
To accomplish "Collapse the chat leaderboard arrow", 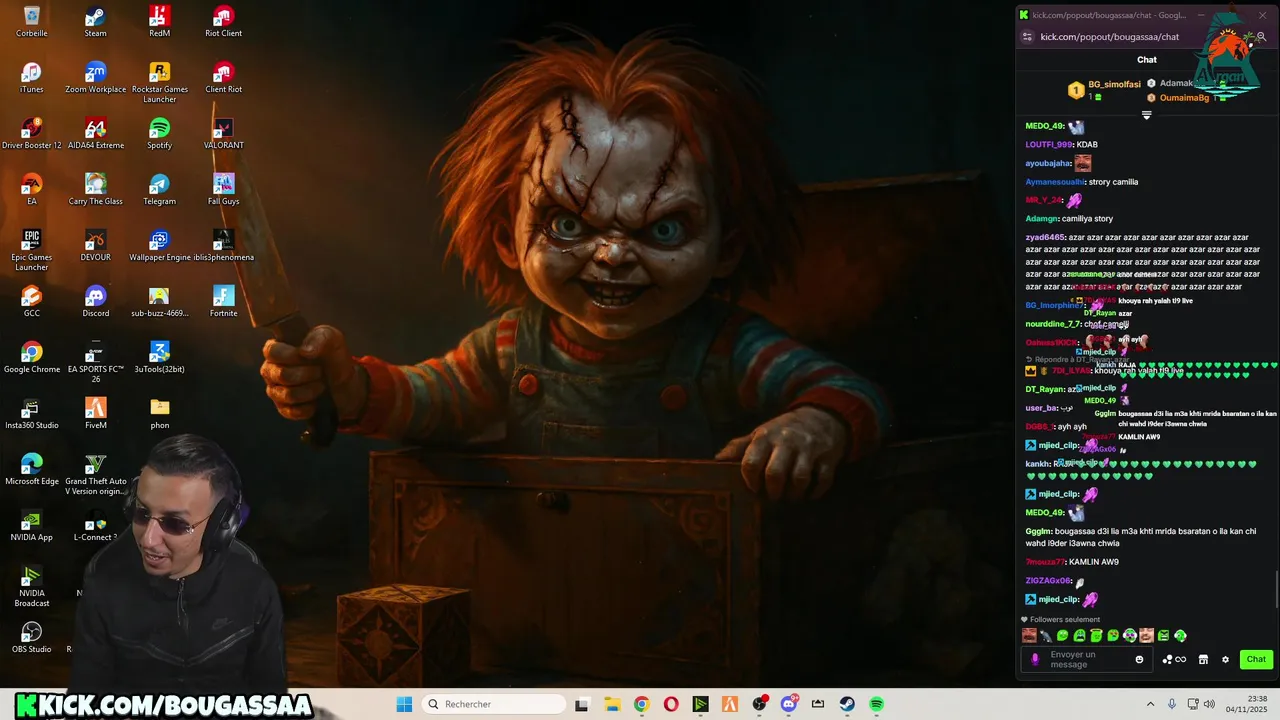I will tap(1147, 115).
